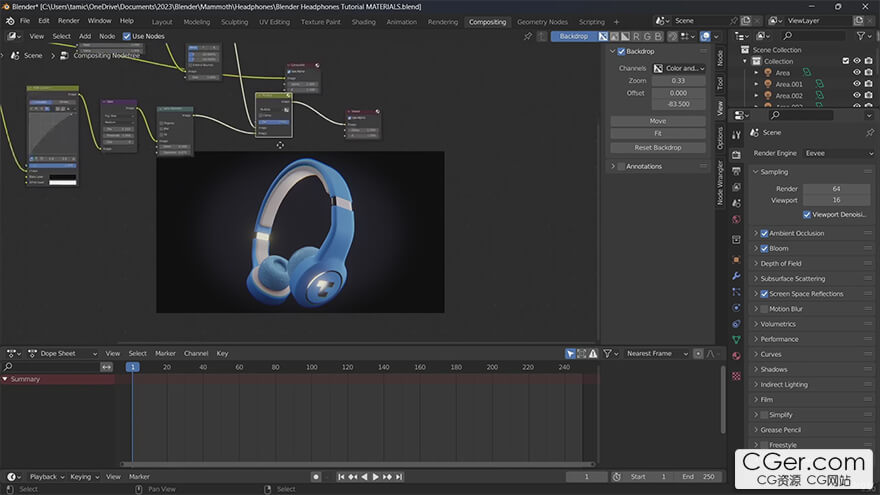880x495 pixels.
Task: Click the Fit backdrop button
Action: (657, 133)
